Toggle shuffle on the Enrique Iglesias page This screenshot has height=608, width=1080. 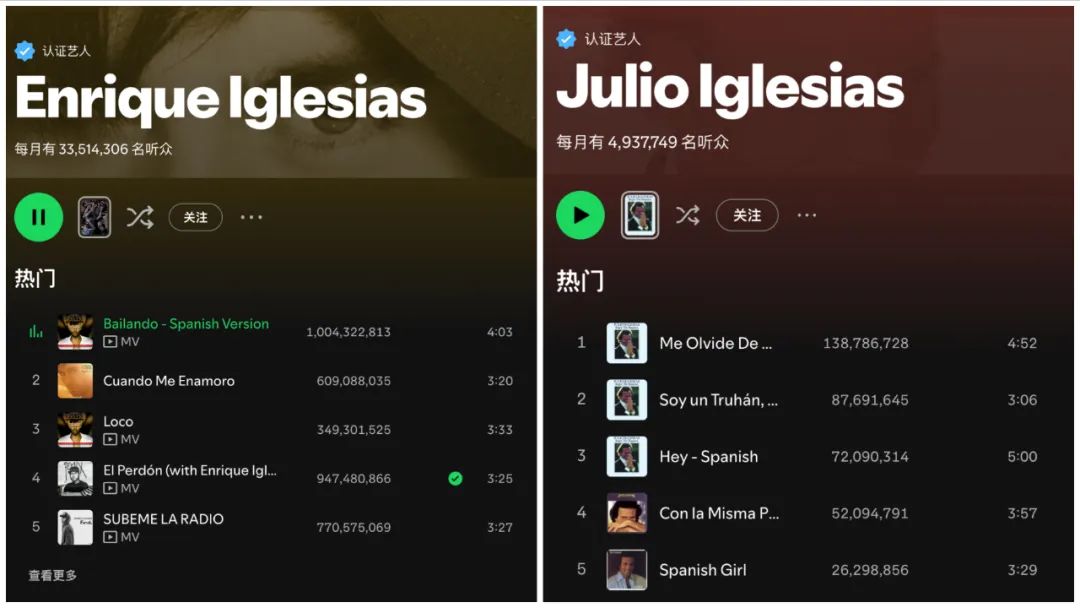(140, 218)
